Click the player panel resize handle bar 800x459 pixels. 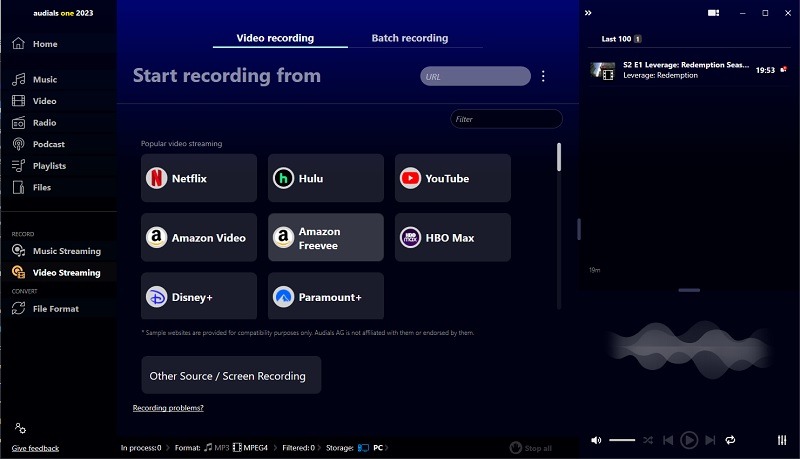pos(689,290)
